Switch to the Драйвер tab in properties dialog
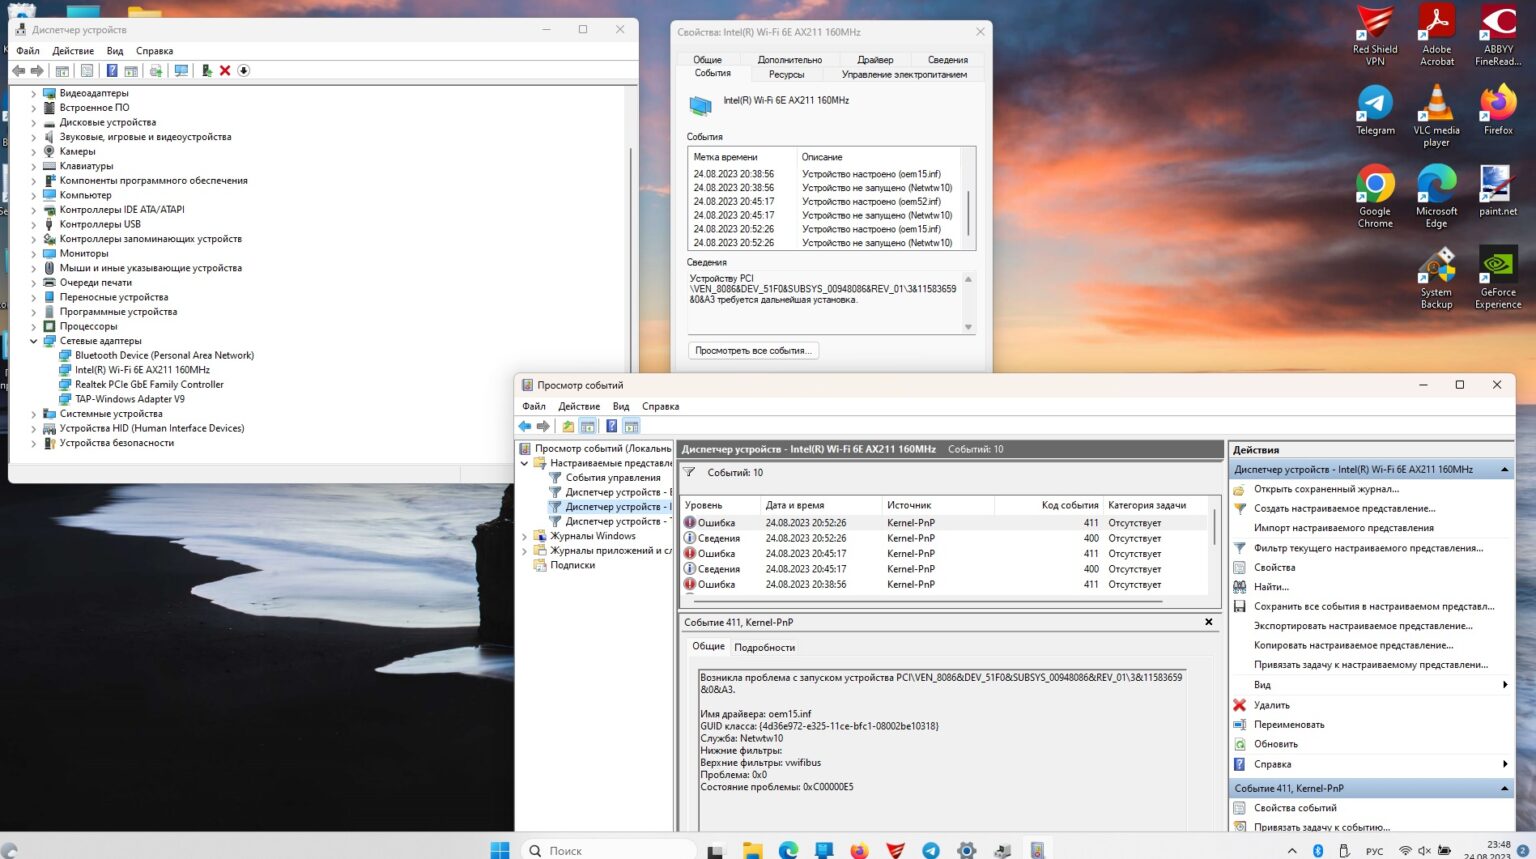Screen dimensions: 1536x859 875,60
